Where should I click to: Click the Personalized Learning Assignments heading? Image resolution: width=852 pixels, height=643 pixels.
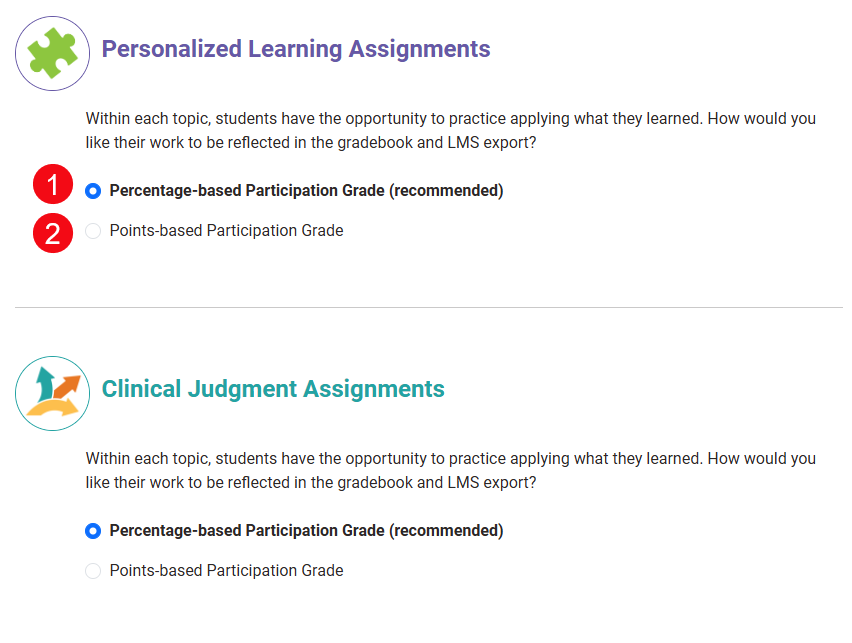[x=296, y=48]
